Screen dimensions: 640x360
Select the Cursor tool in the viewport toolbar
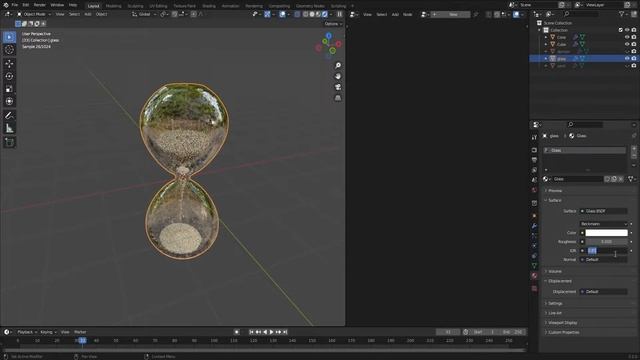click(x=9, y=49)
